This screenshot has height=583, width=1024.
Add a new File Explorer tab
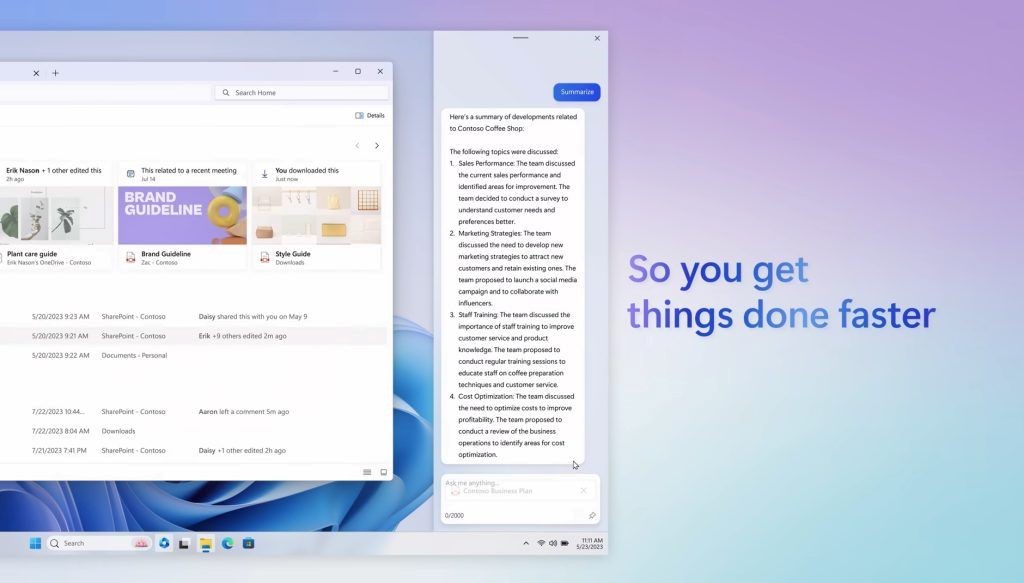pyautogui.click(x=55, y=73)
